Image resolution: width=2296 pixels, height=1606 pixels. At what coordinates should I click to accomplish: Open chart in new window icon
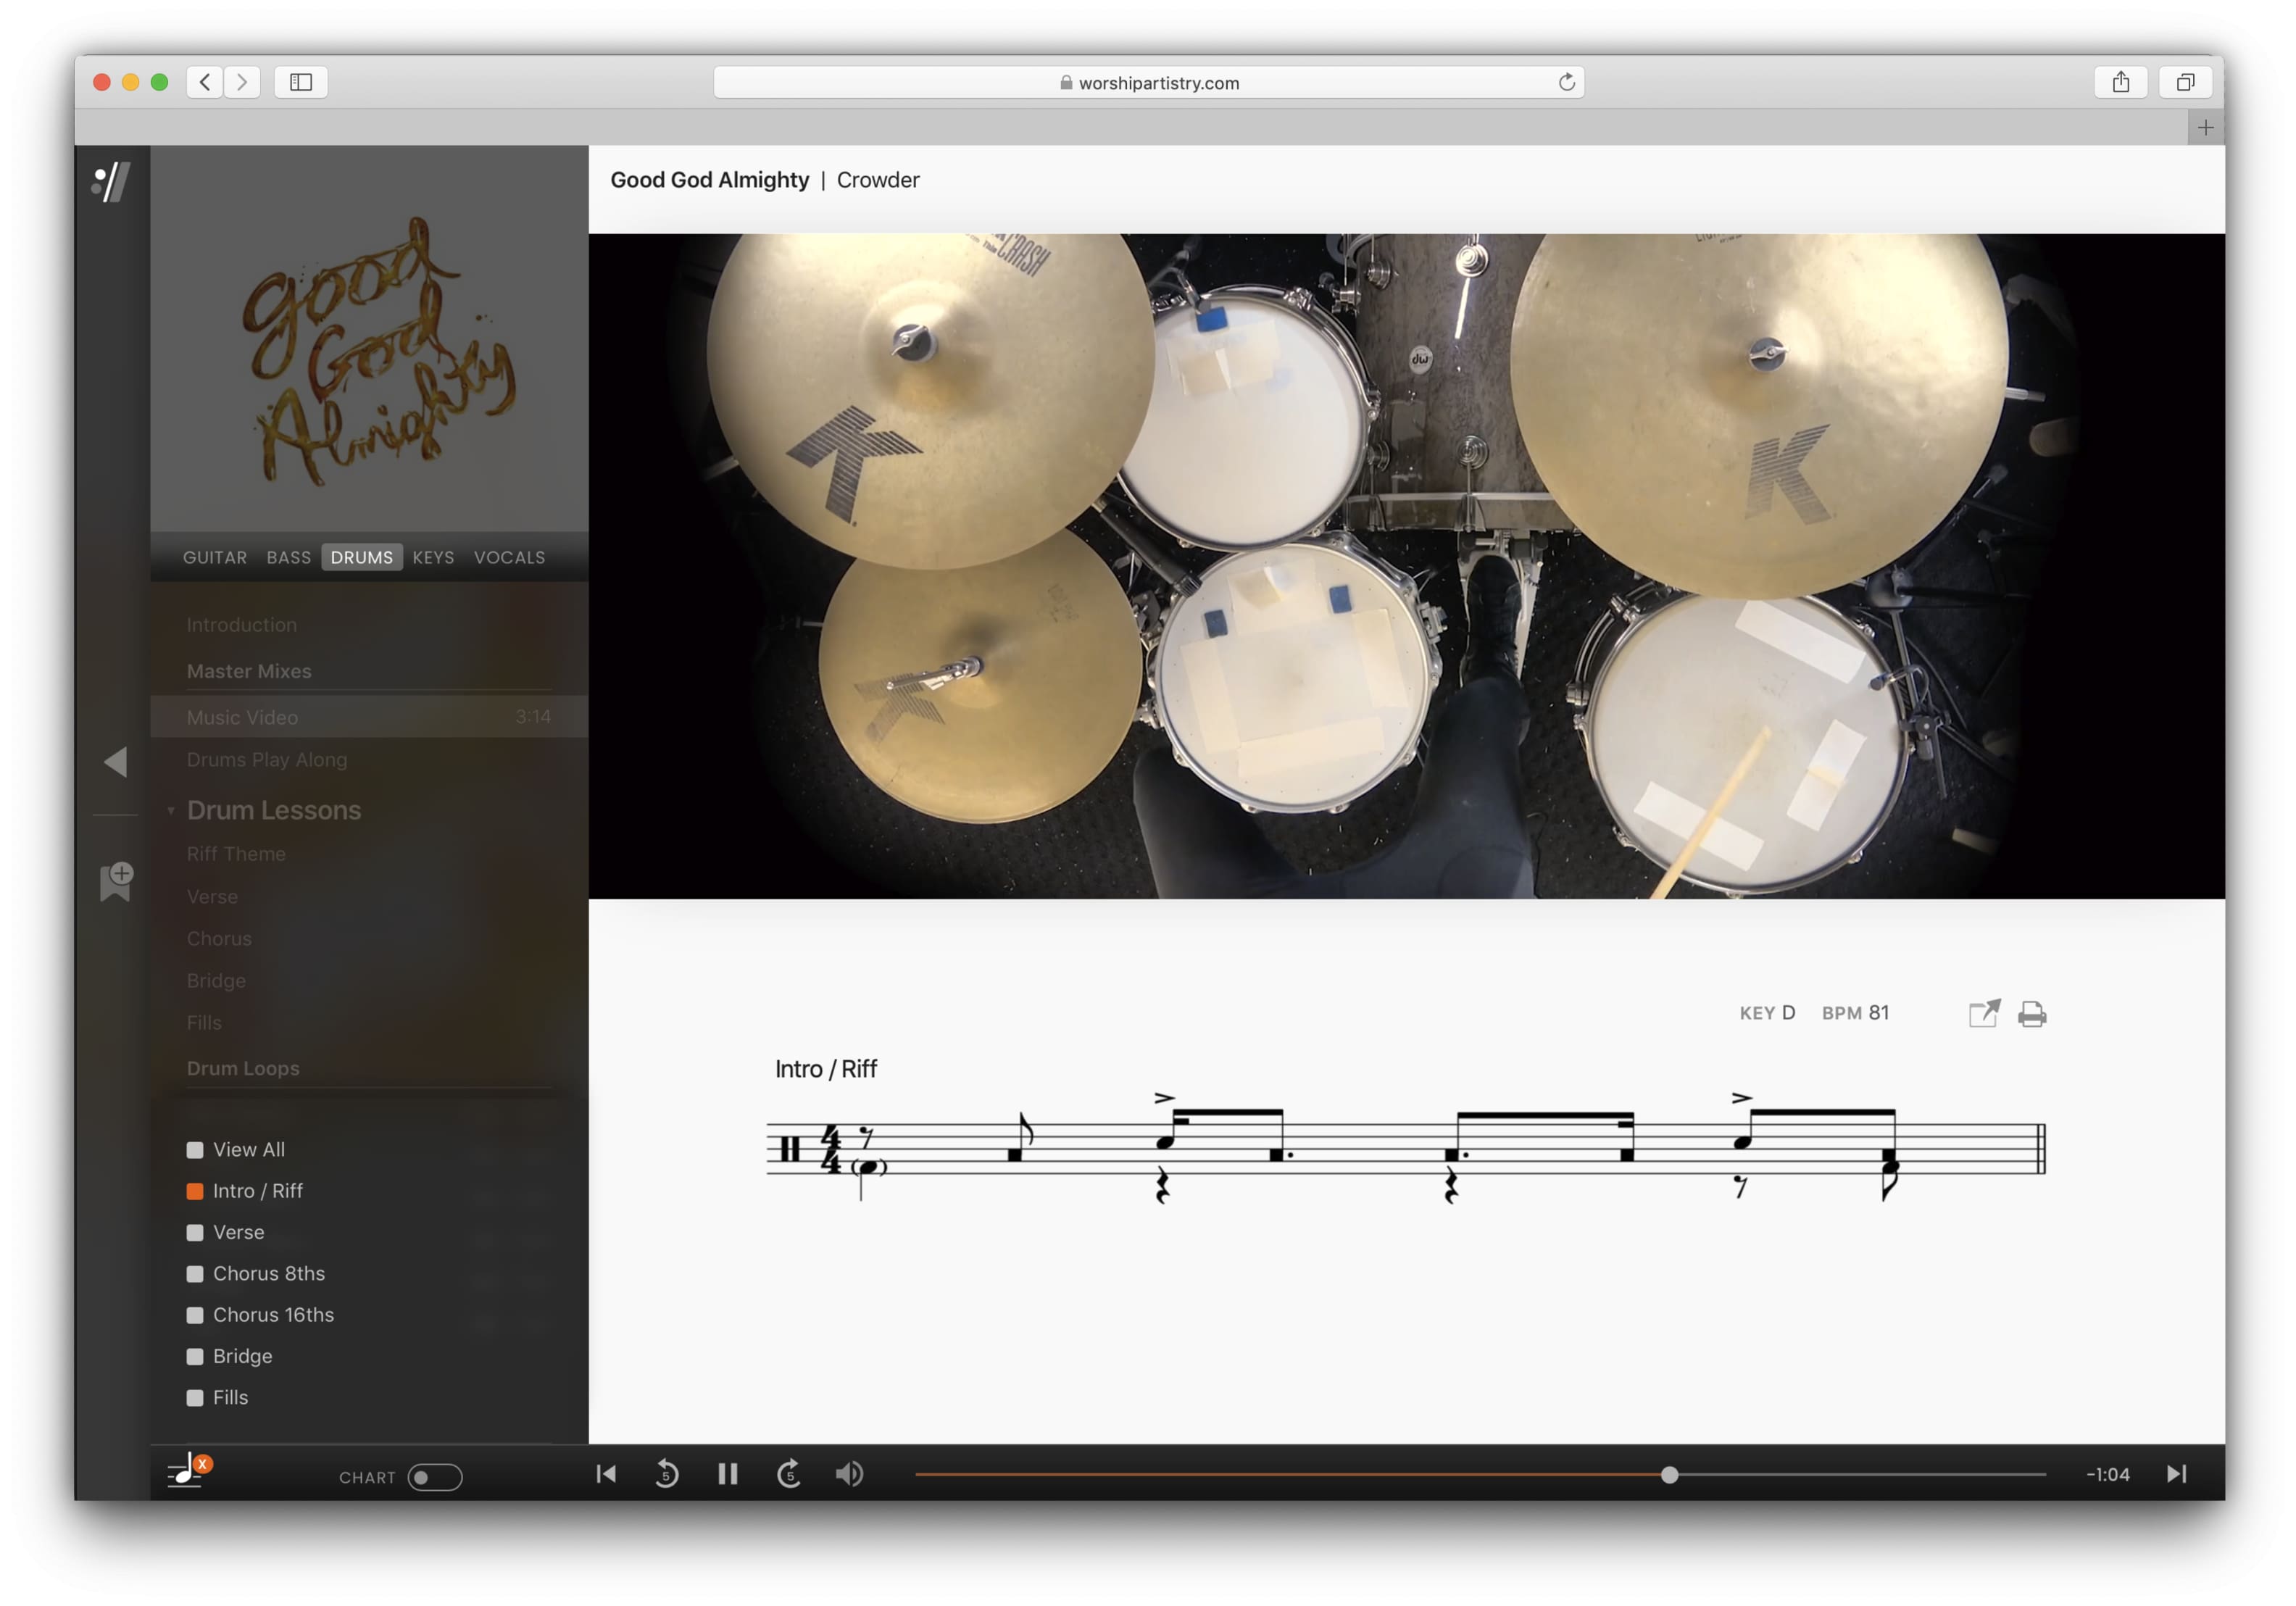click(x=1983, y=1014)
